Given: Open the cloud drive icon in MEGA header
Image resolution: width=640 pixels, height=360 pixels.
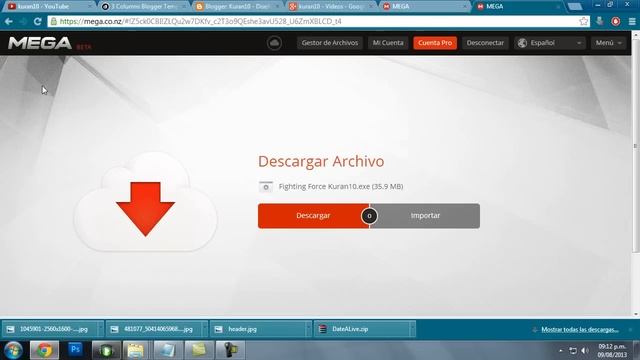Looking at the screenshot, I should pos(274,43).
